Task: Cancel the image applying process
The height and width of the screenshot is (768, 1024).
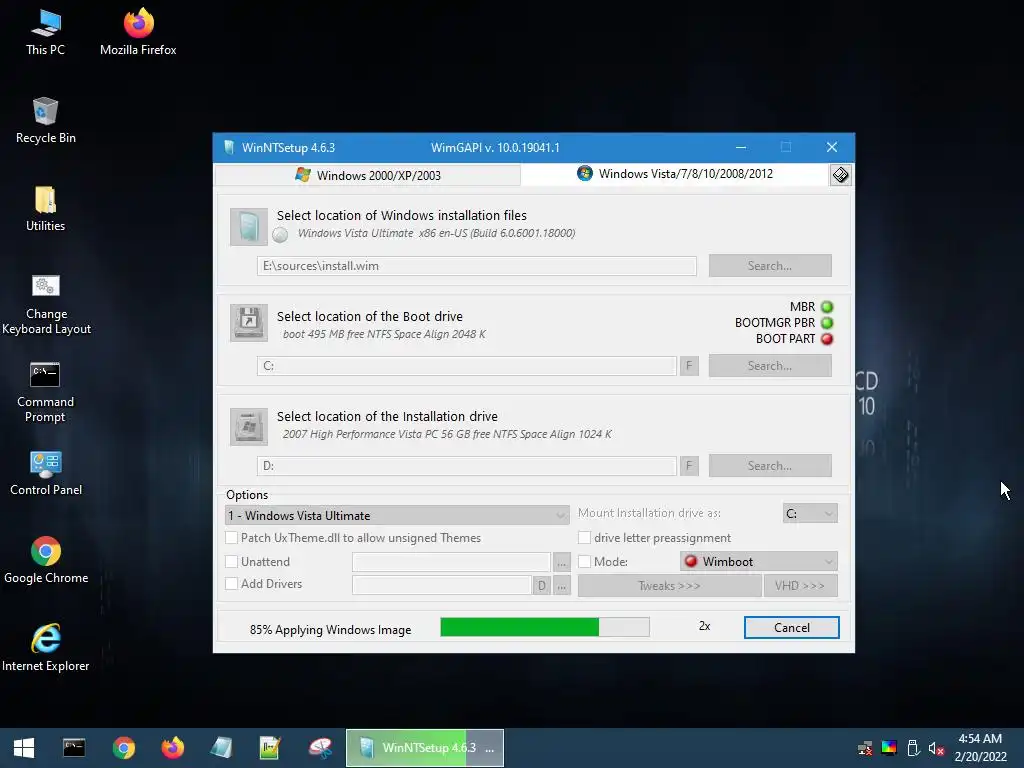Action: [792, 628]
